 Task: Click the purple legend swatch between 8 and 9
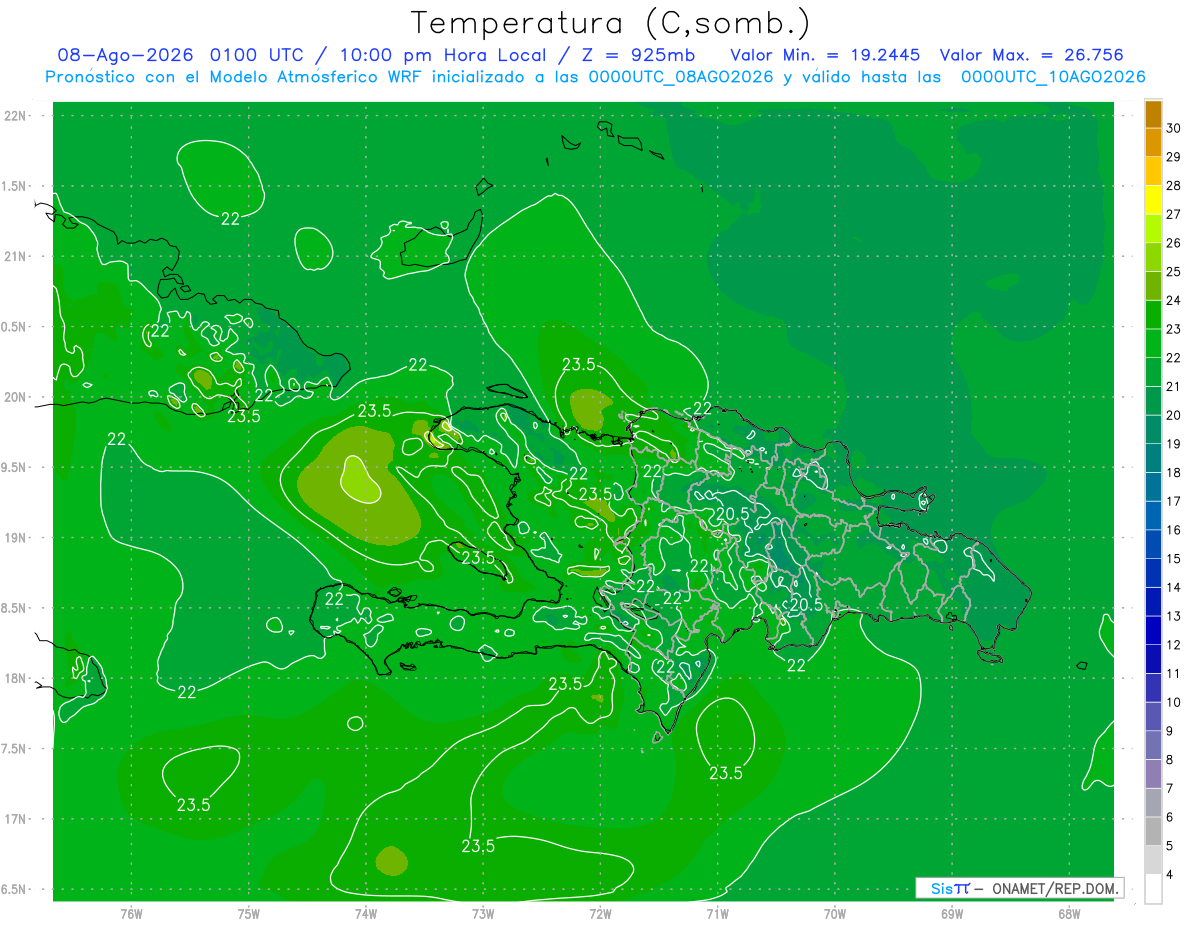coord(1153,745)
